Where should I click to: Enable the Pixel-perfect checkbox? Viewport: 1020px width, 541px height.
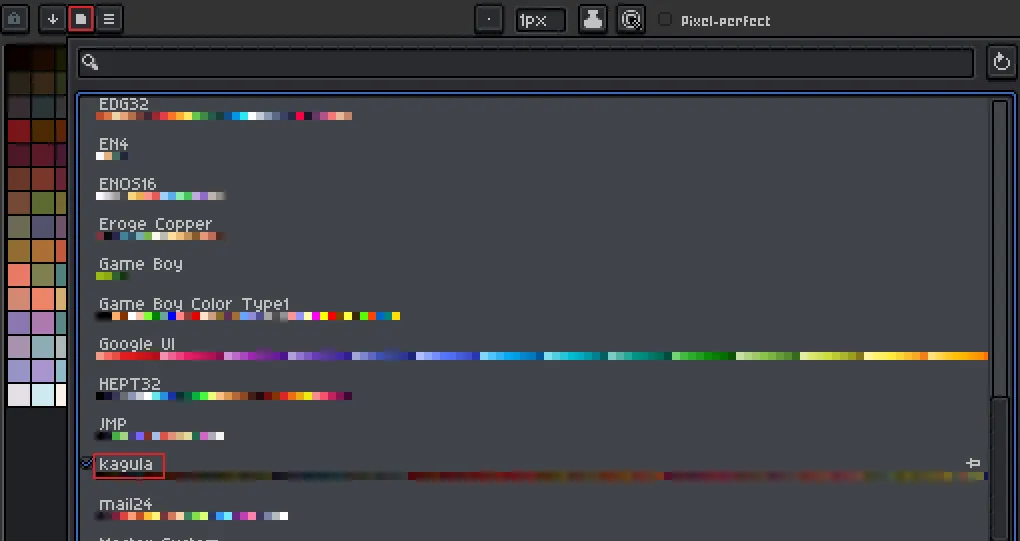(665, 20)
